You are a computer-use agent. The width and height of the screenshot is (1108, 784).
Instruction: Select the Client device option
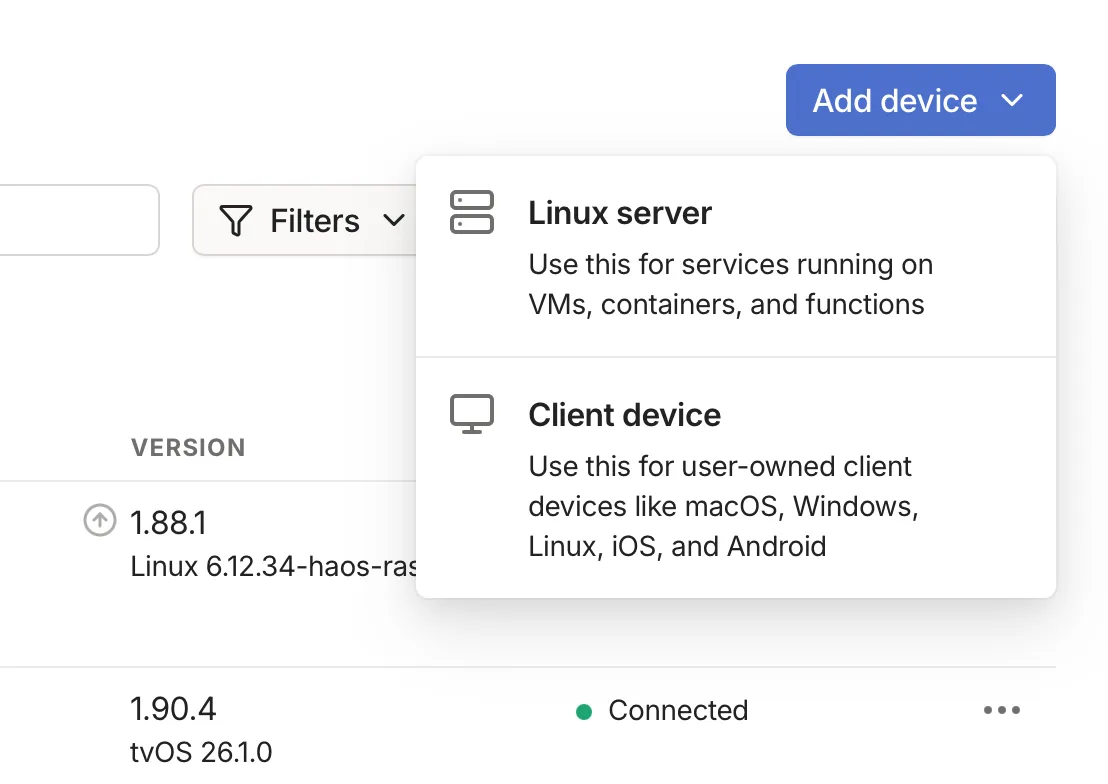pos(624,415)
